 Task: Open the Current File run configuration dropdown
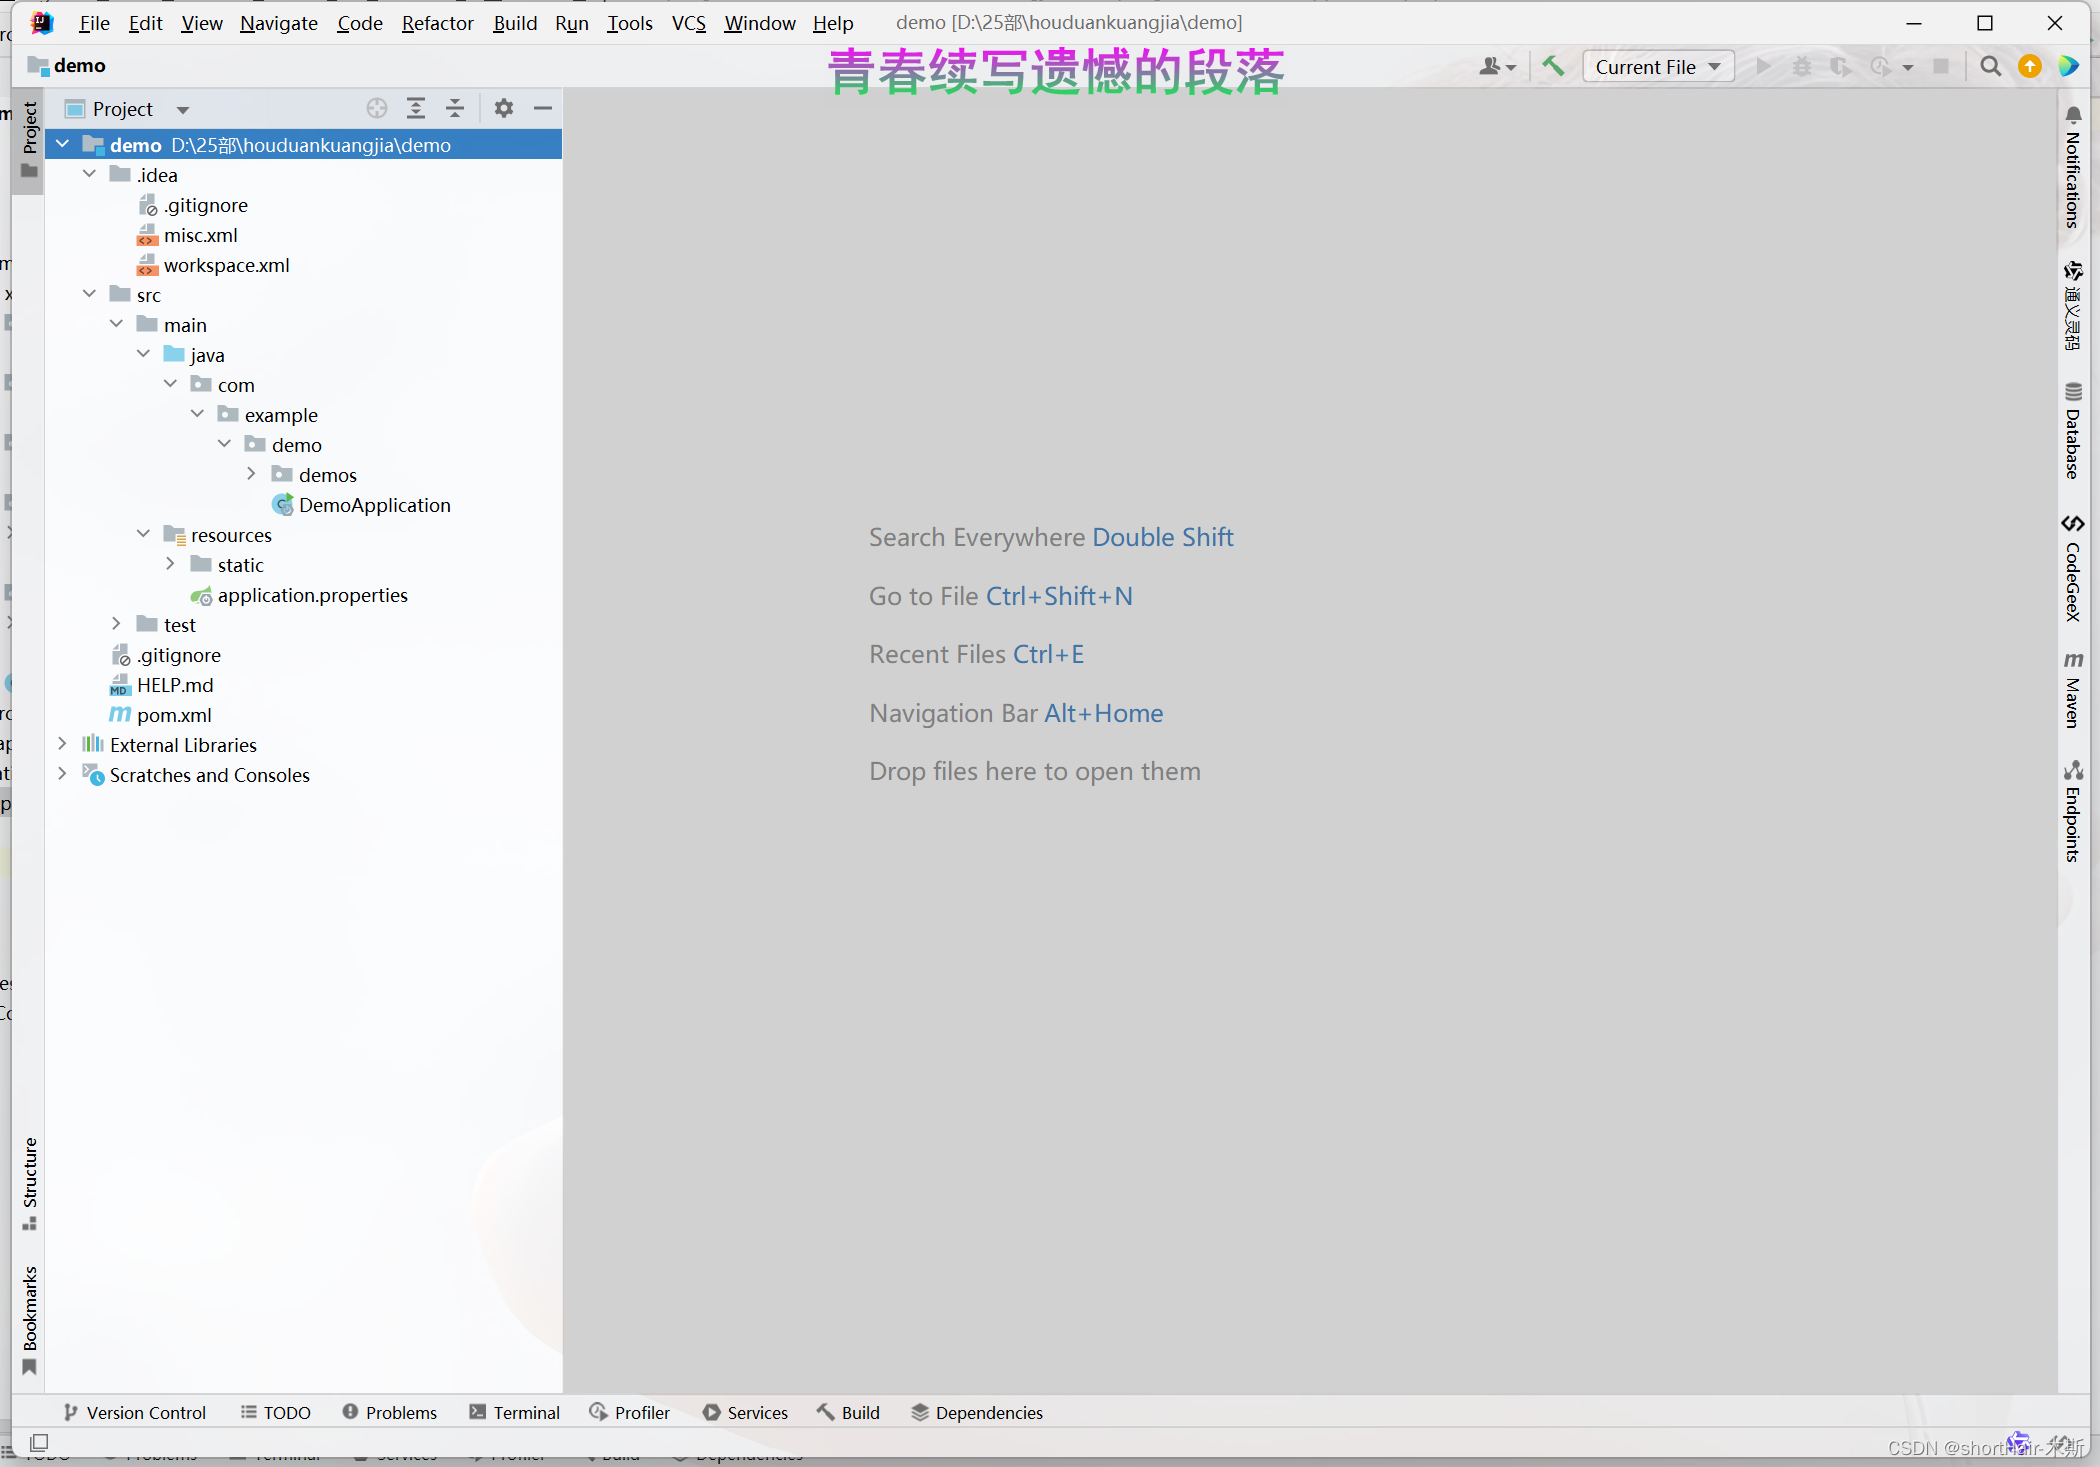click(x=1657, y=66)
